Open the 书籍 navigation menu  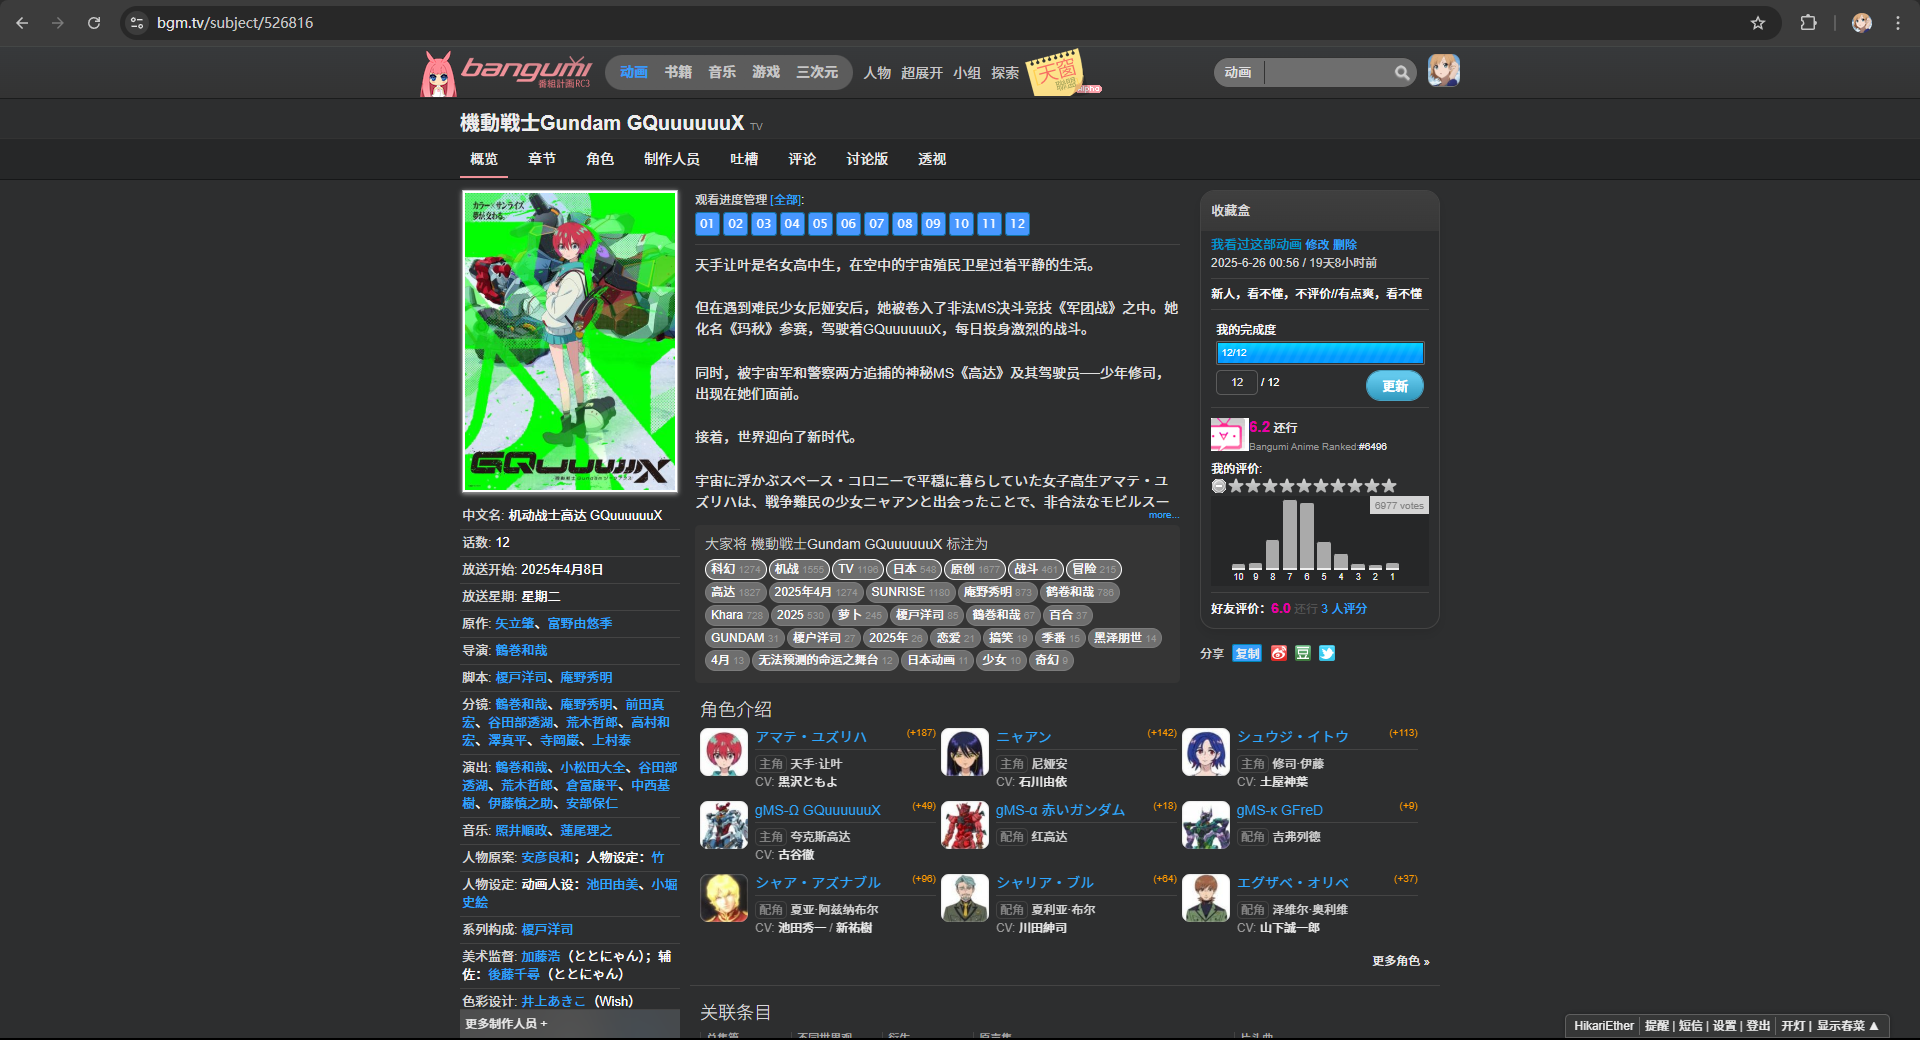click(x=678, y=72)
